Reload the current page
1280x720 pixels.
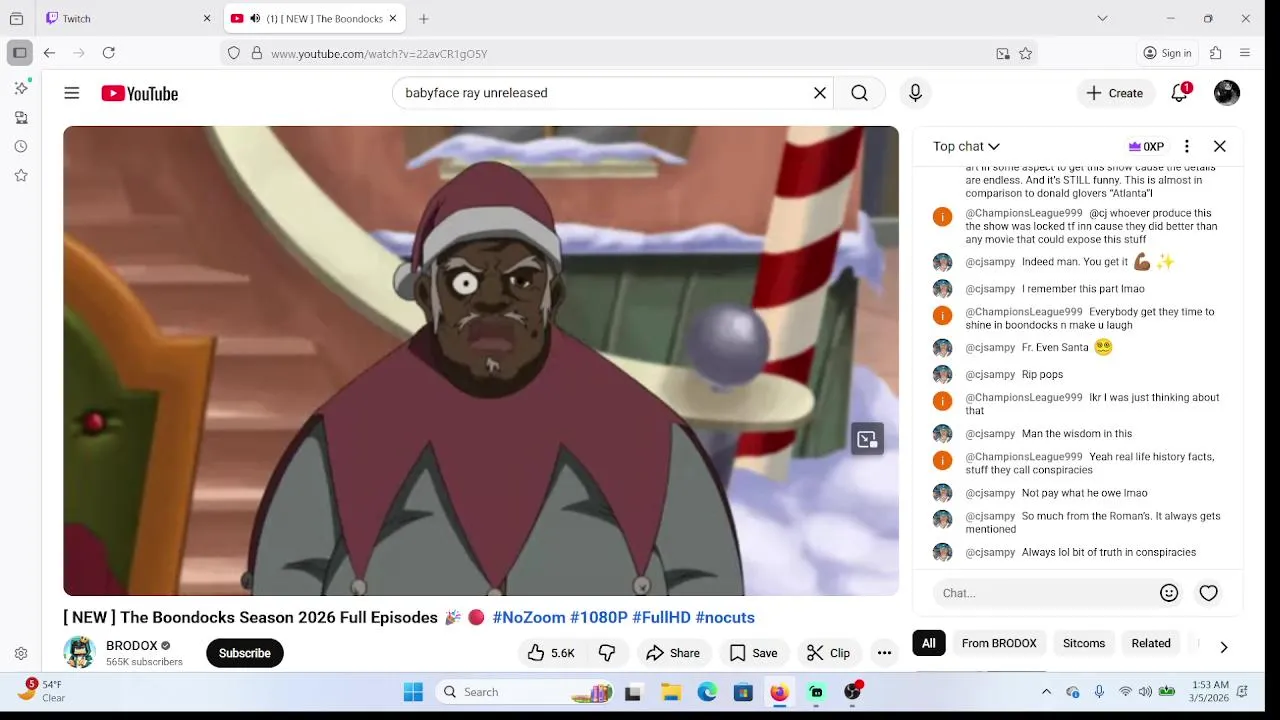click(x=109, y=53)
